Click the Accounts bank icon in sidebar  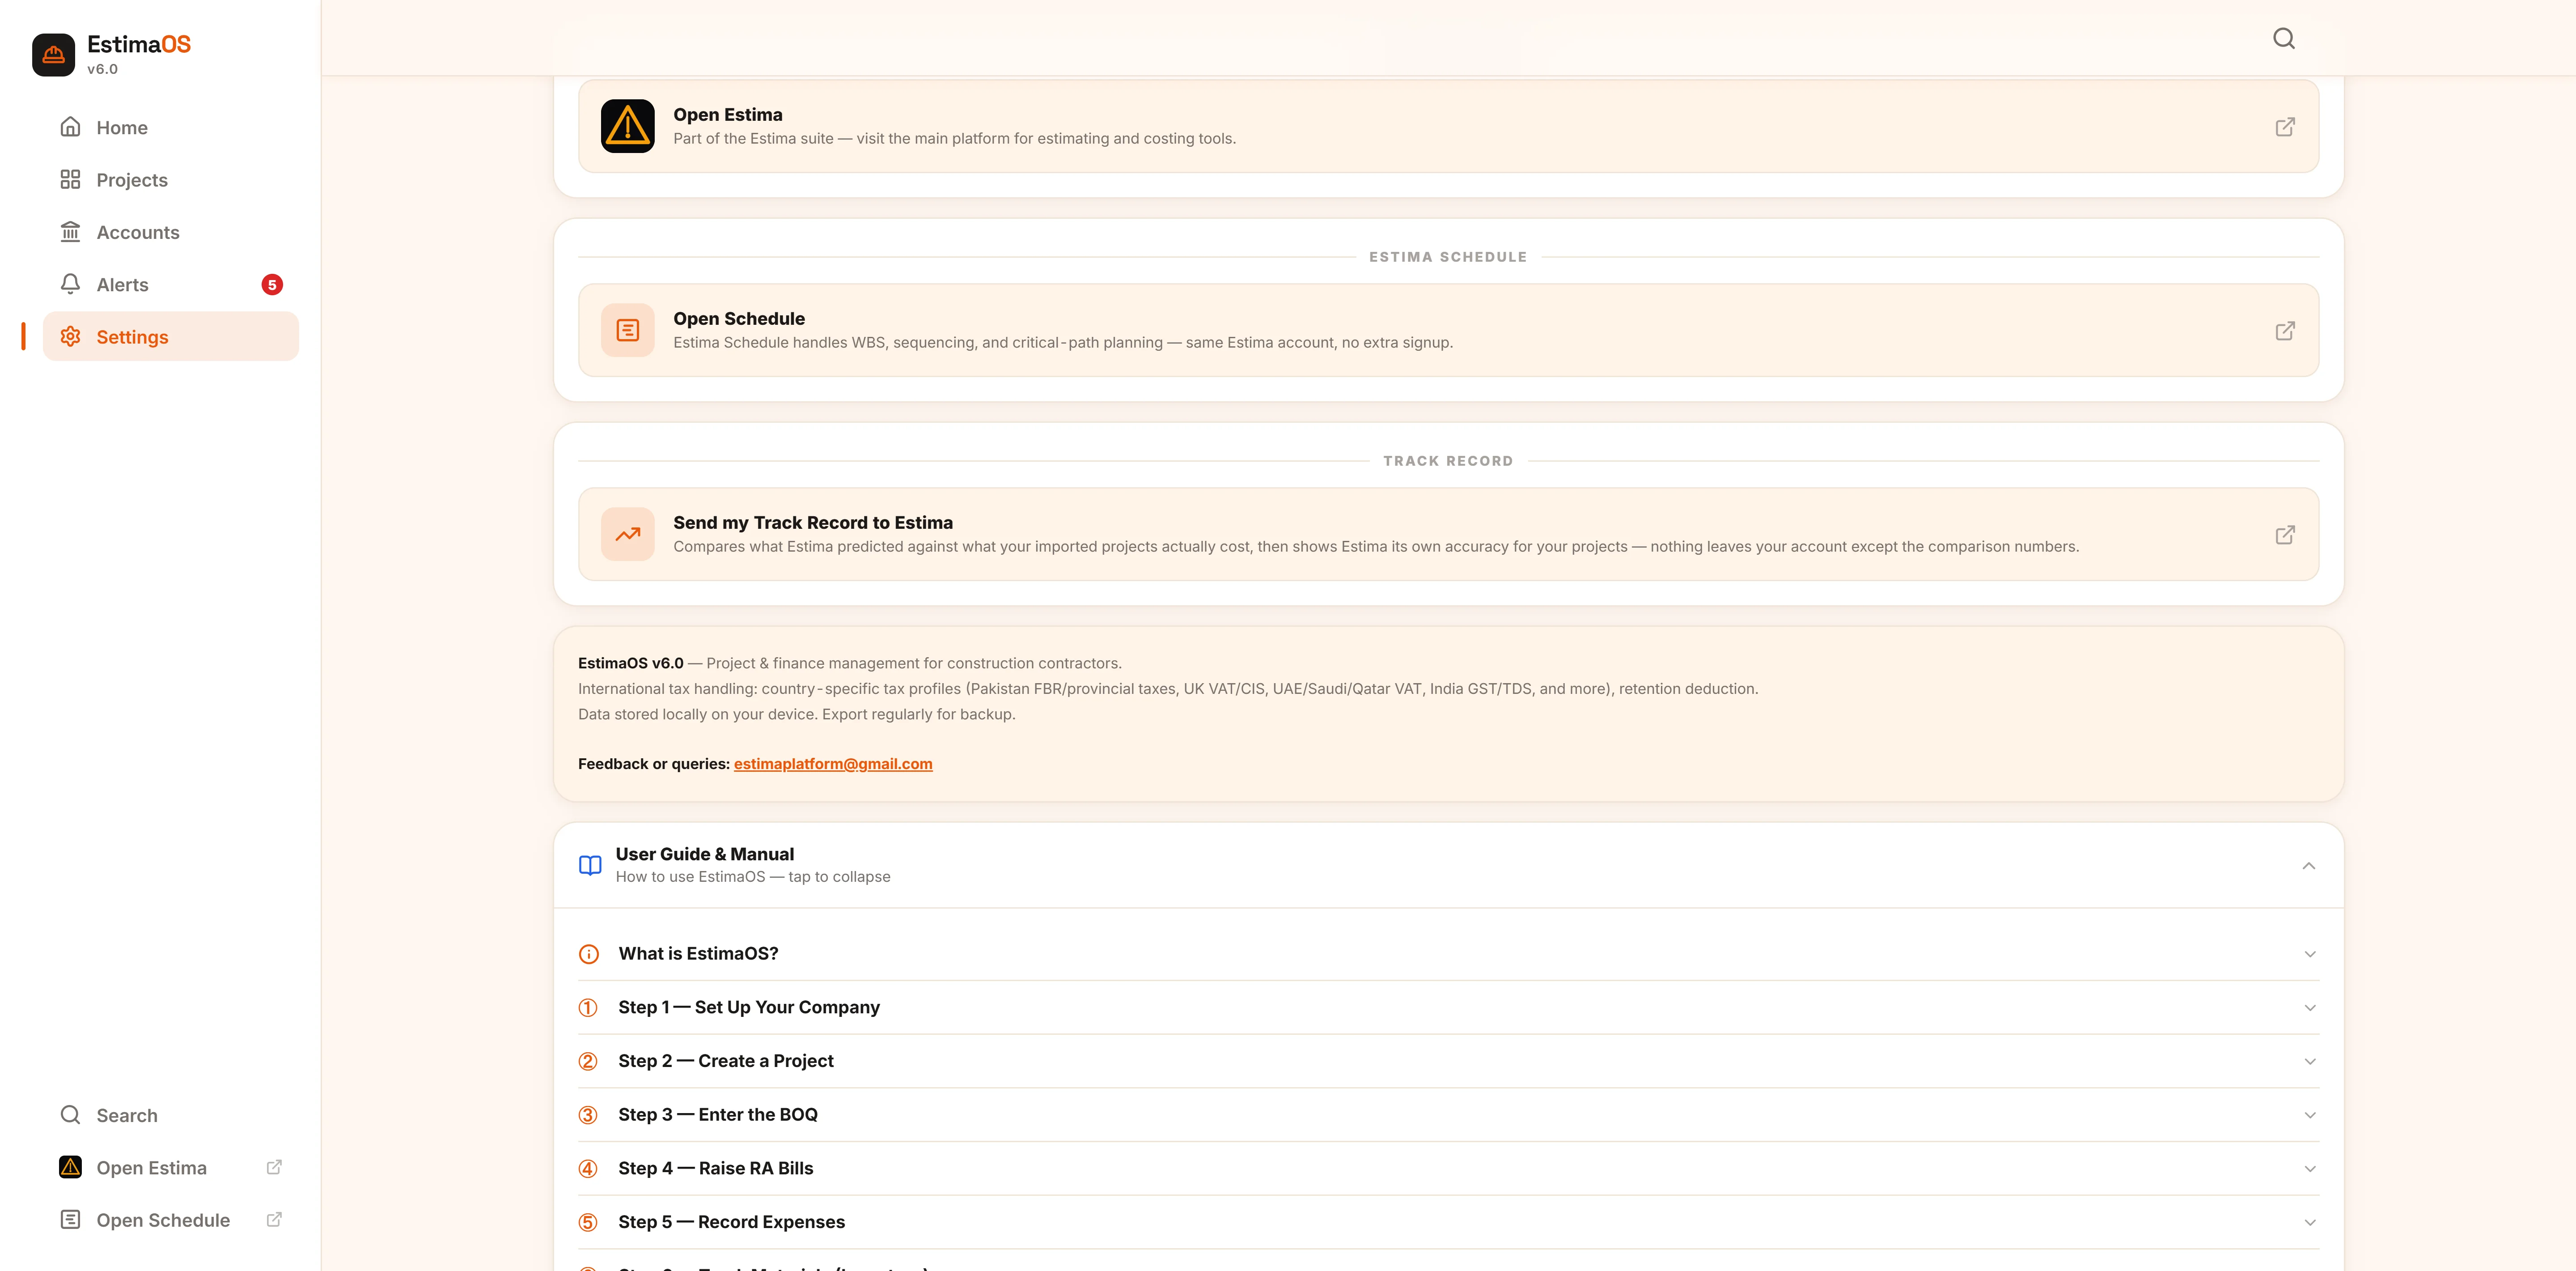coord(70,232)
